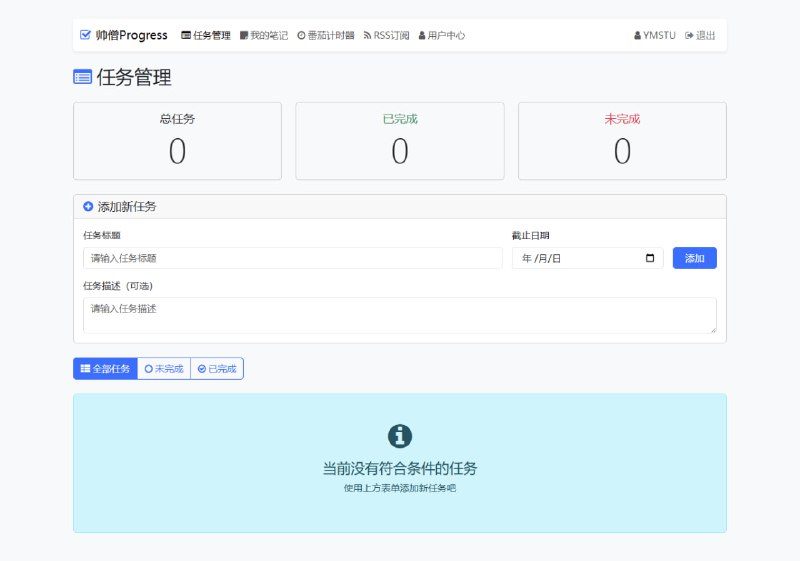The width and height of the screenshot is (800, 561).
Task: Click 退出 to log out
Action: [x=700, y=35]
